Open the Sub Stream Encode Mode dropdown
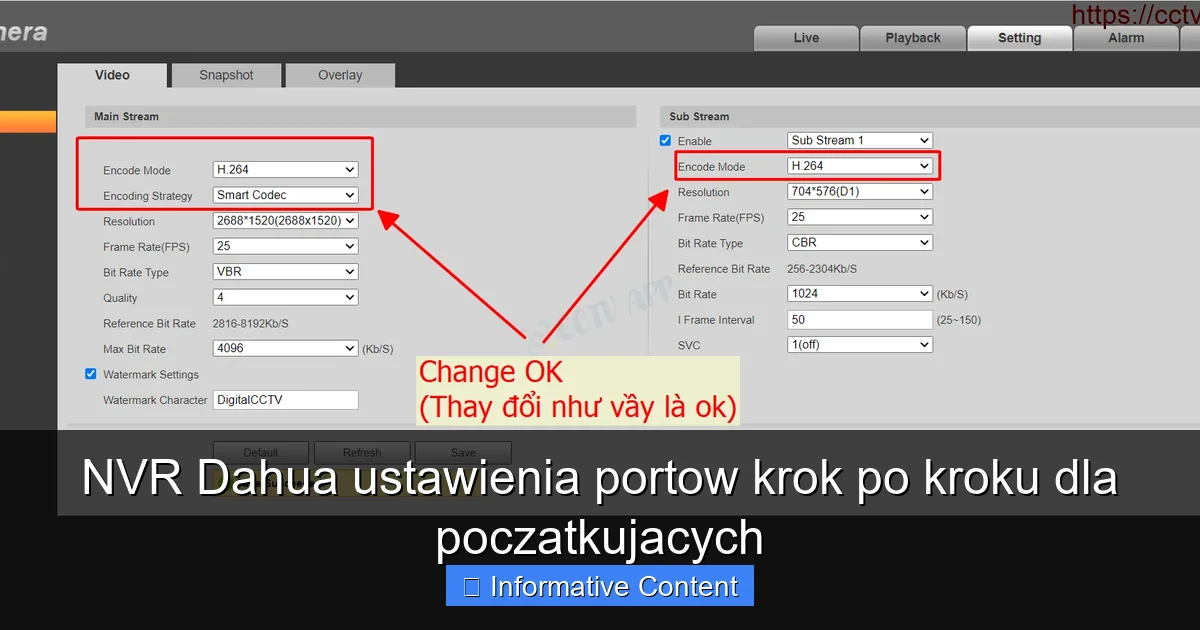This screenshot has height=630, width=1200. [858, 166]
